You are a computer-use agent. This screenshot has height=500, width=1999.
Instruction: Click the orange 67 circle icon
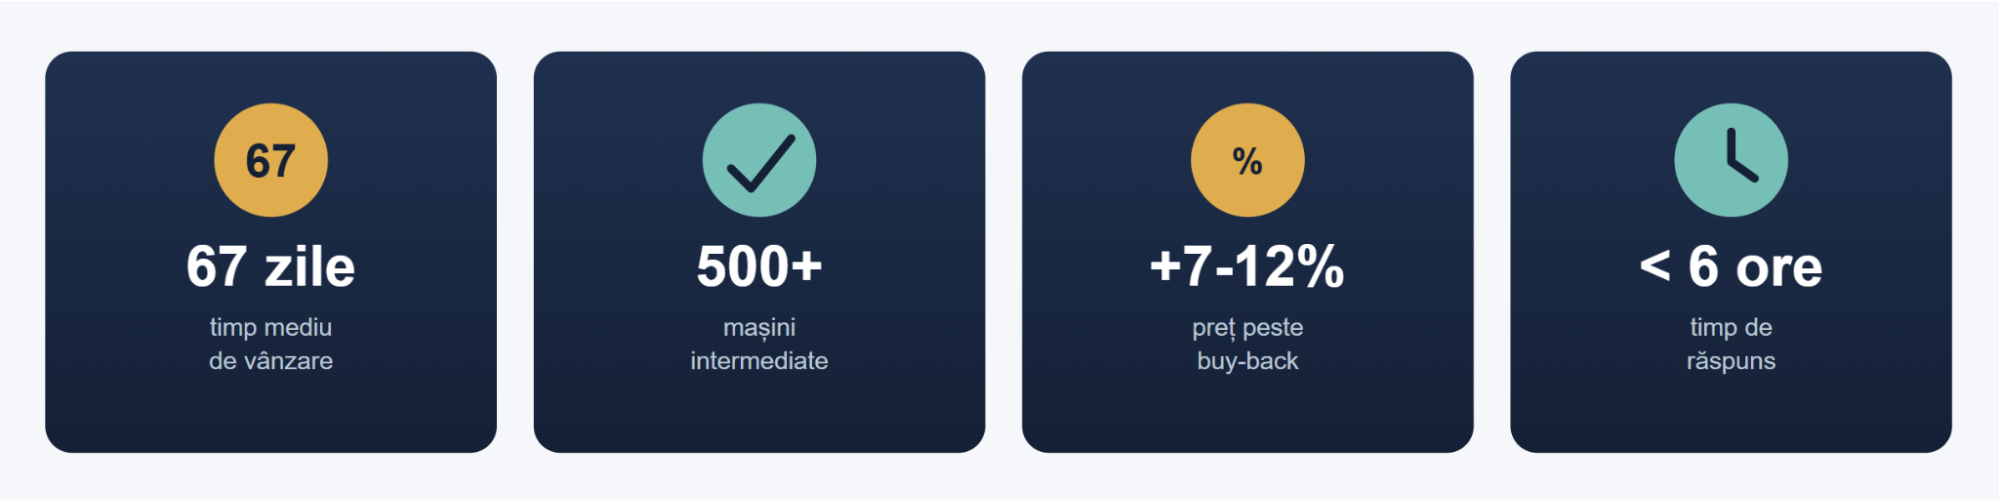271,160
